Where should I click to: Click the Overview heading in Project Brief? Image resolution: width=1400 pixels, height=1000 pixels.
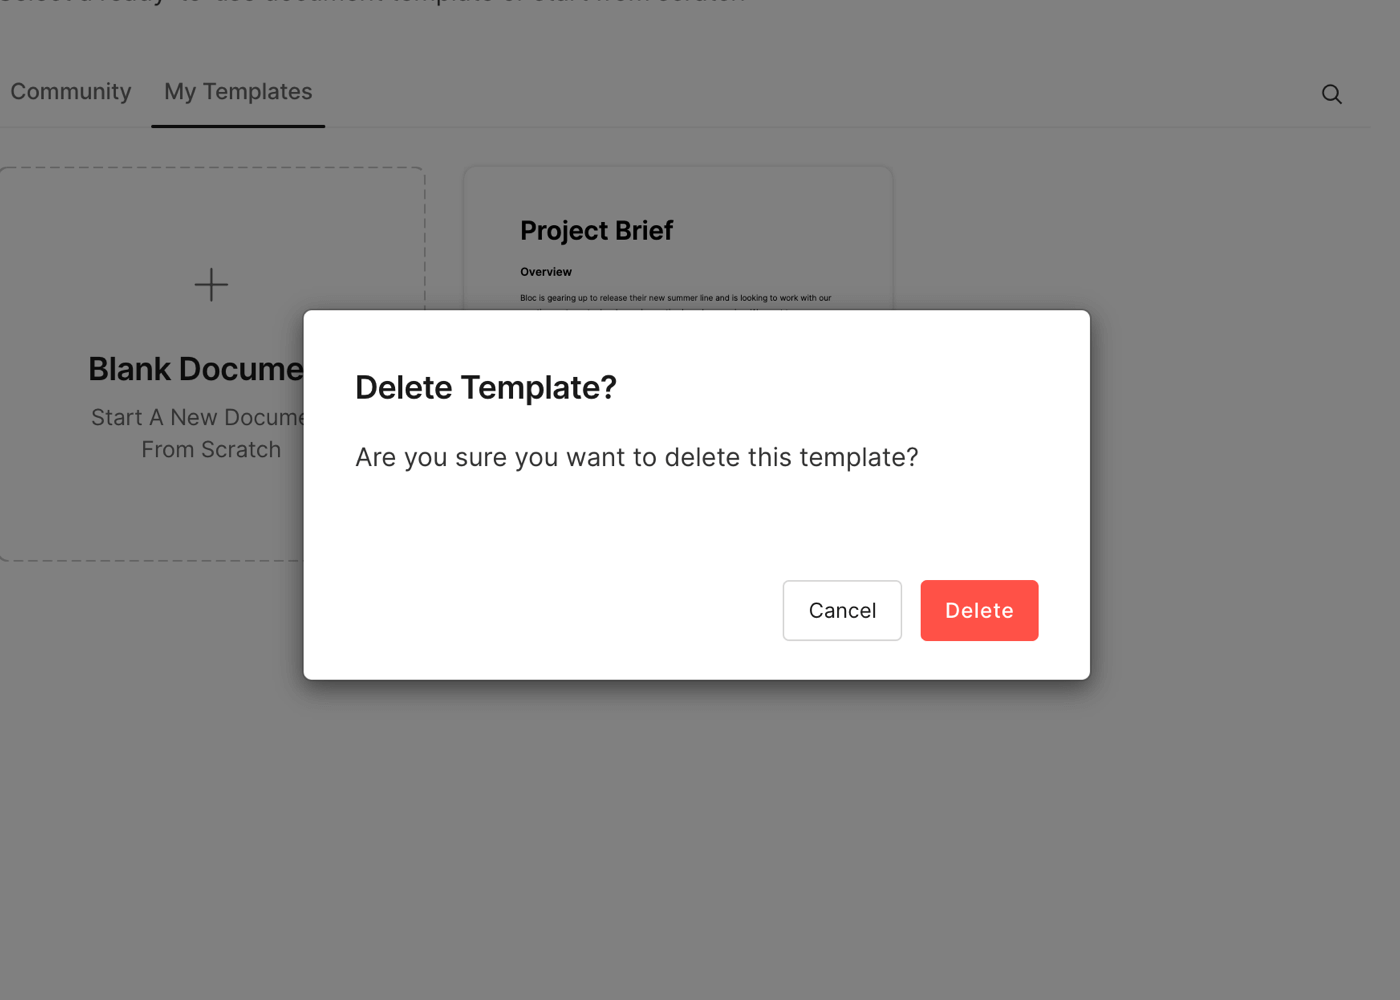546,272
